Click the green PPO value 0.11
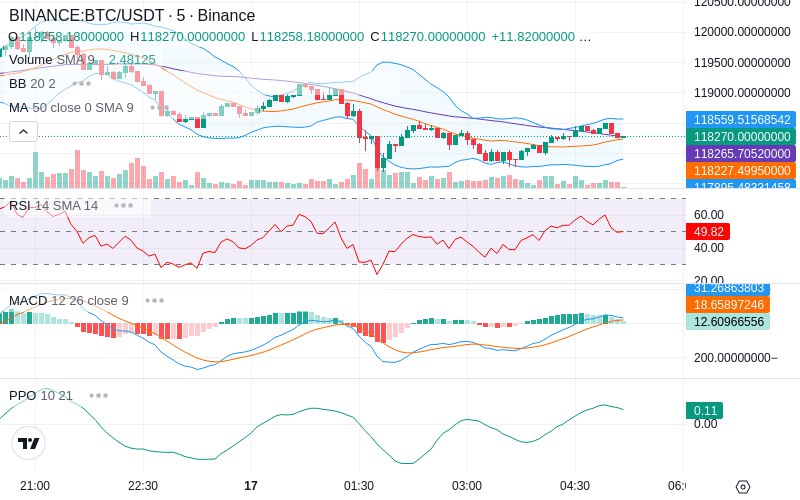Image resolution: width=800 pixels, height=500 pixels. pyautogui.click(x=705, y=410)
